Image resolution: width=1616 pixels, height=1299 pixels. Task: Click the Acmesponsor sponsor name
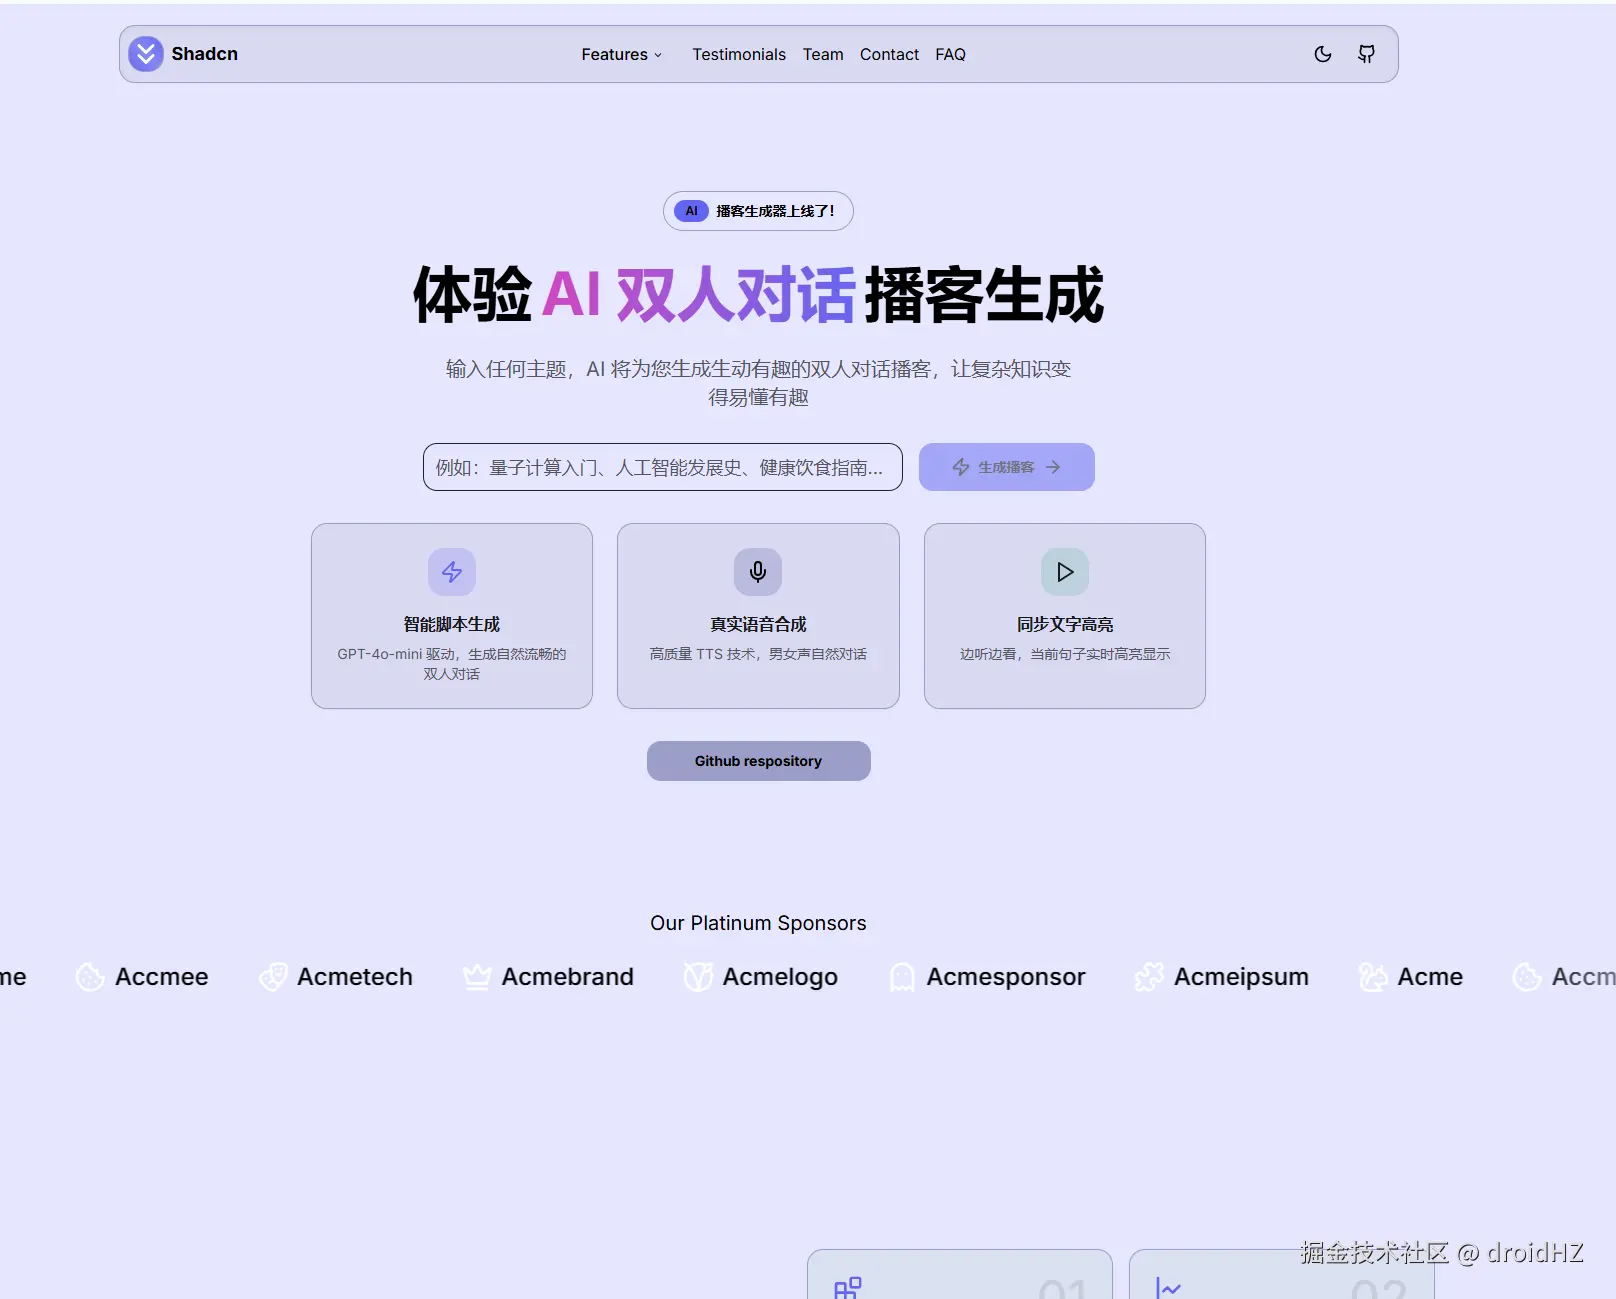[x=1005, y=977]
